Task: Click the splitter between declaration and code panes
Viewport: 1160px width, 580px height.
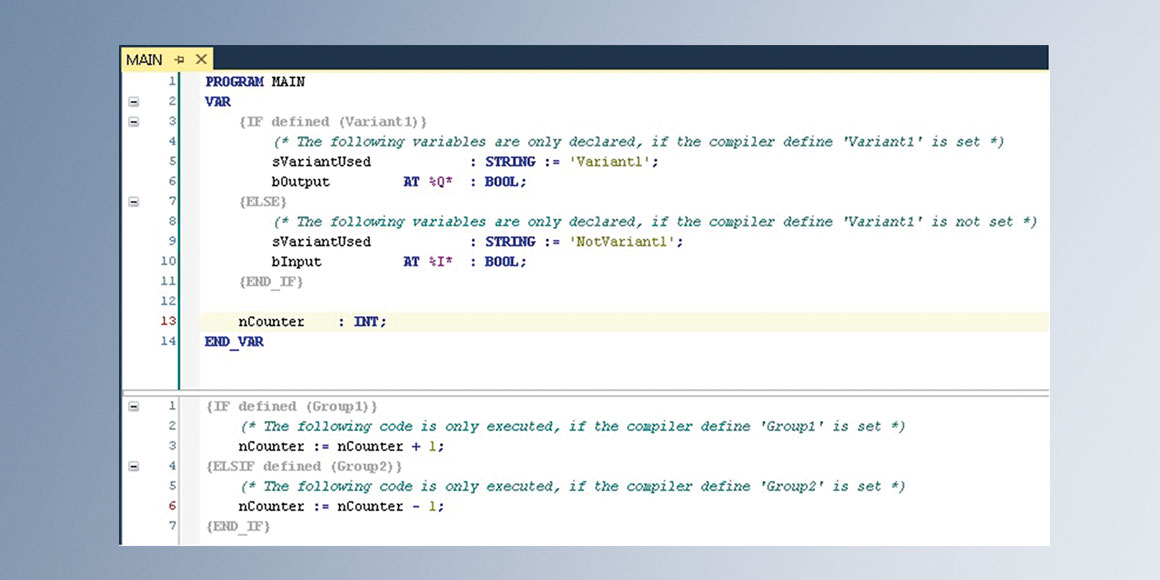Action: [584, 391]
